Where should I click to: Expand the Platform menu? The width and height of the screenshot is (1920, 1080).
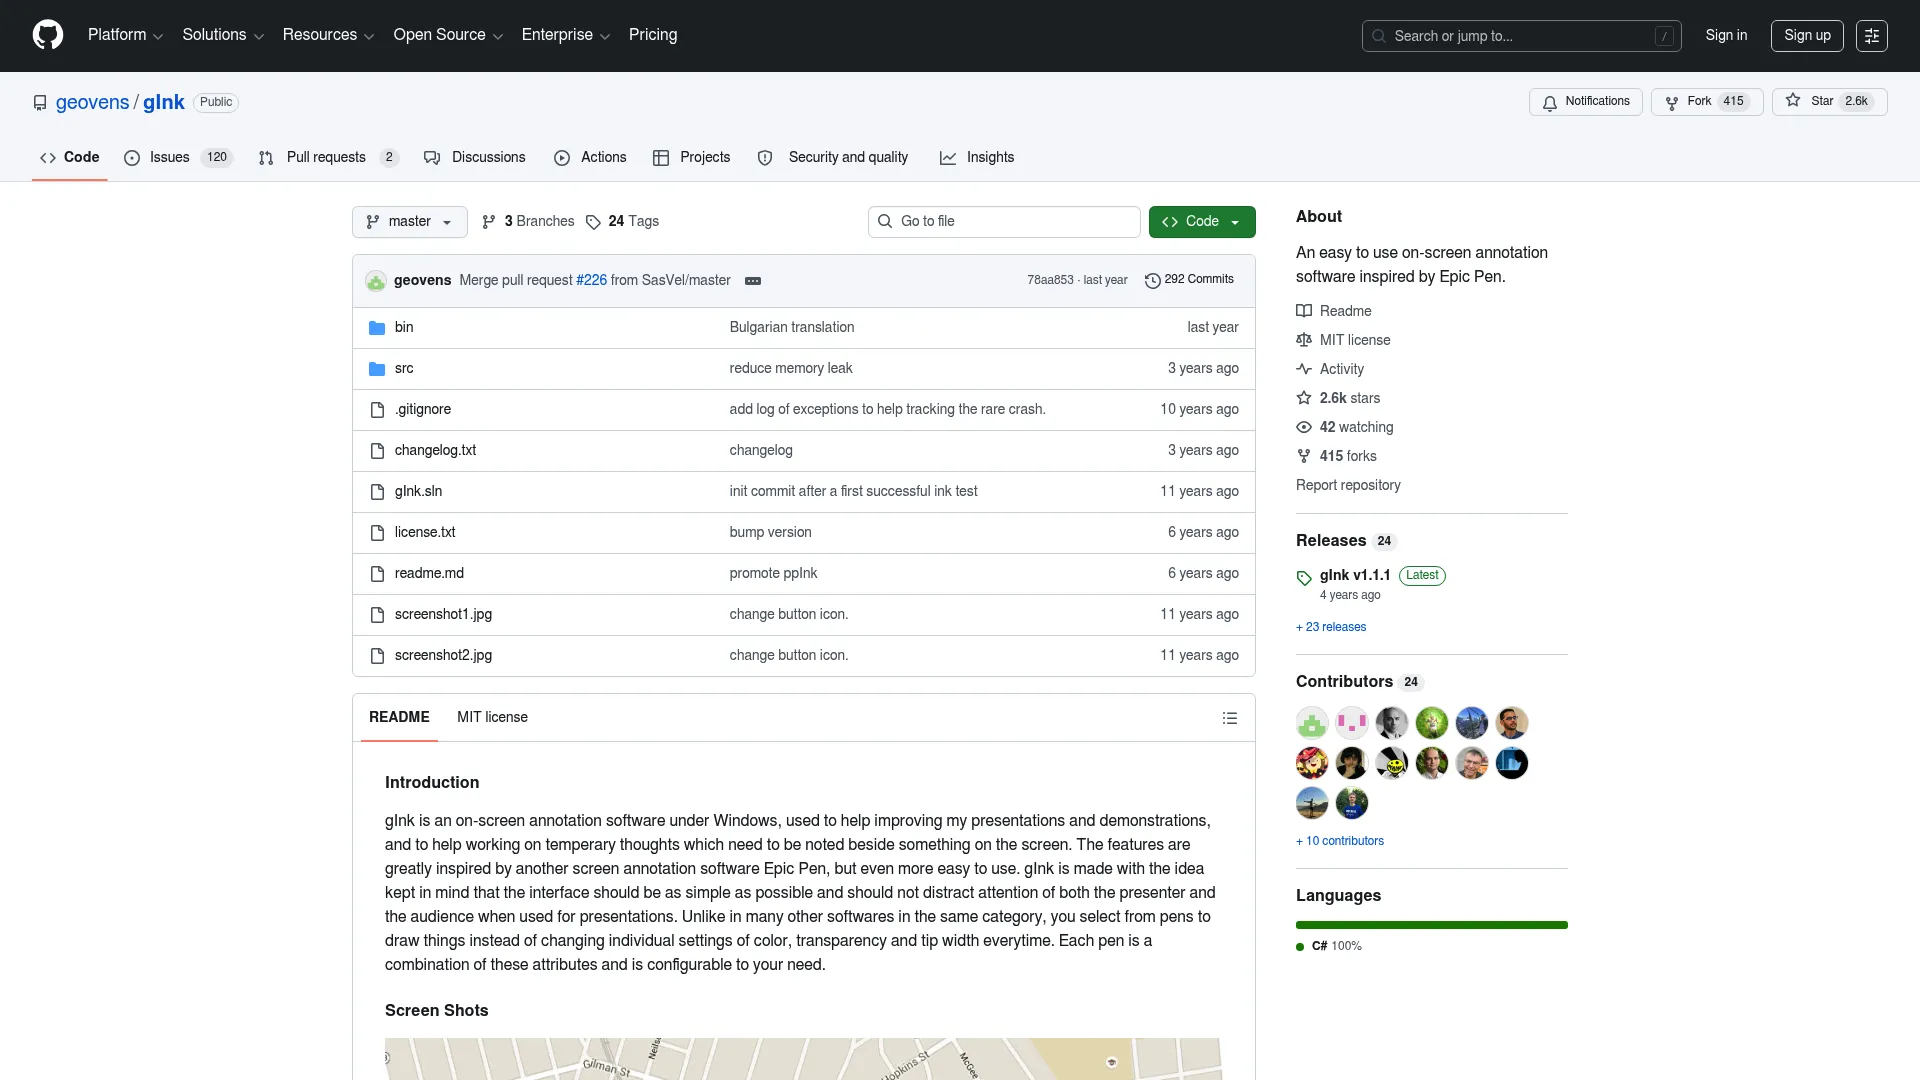[x=125, y=35]
